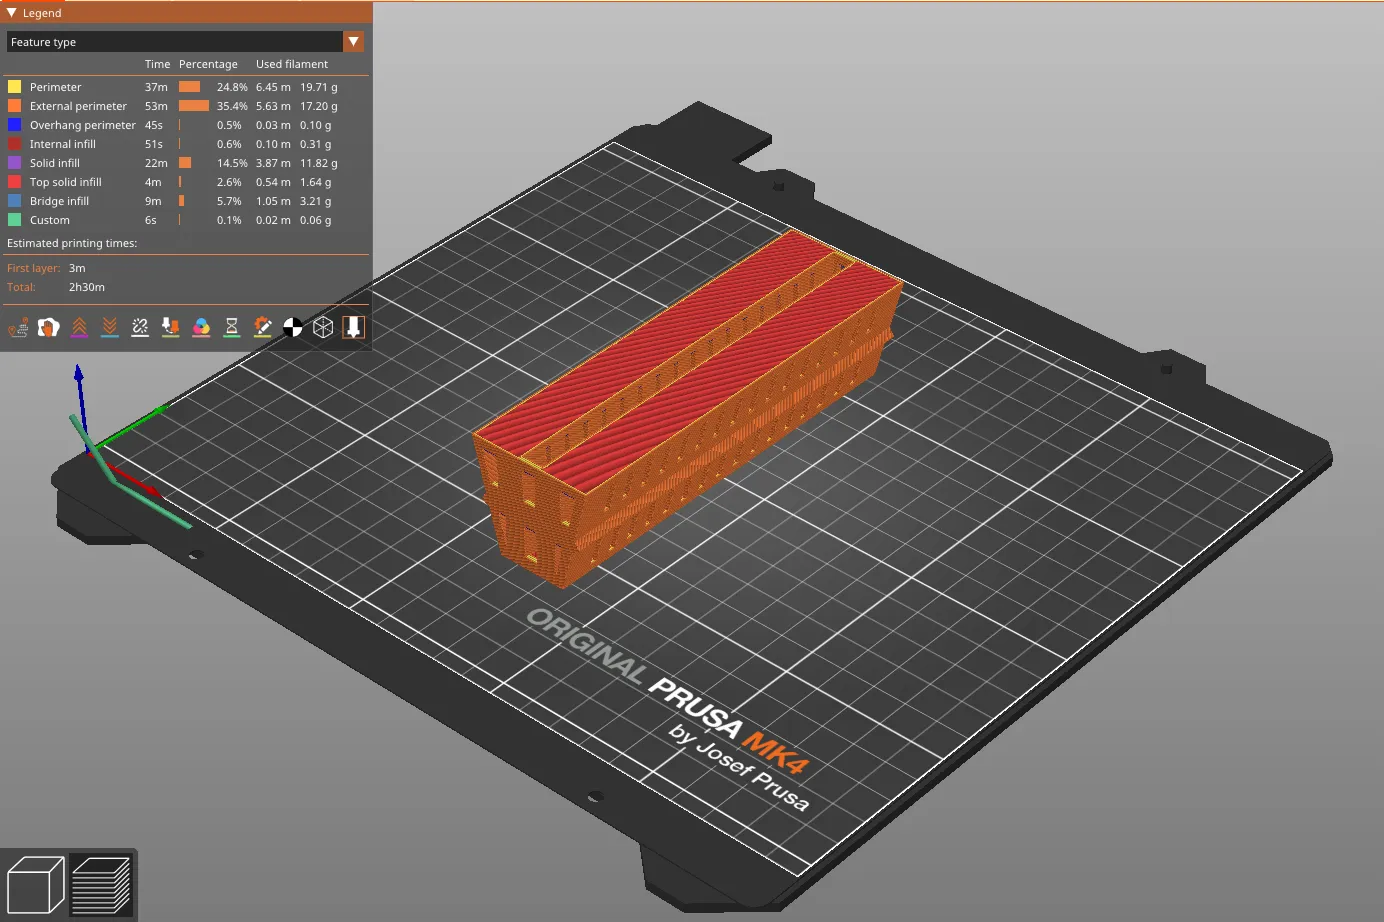Click the Percentage column header

pos(208,64)
